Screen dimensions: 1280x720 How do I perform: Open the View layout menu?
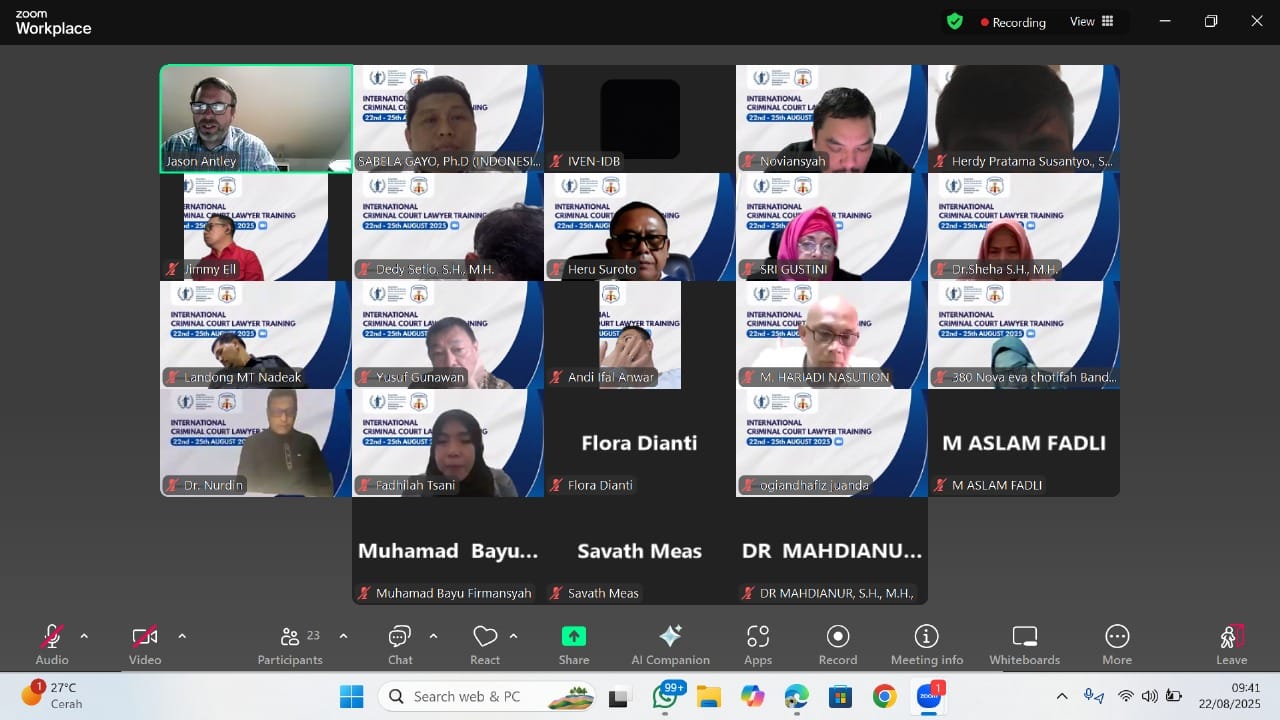(x=1091, y=21)
